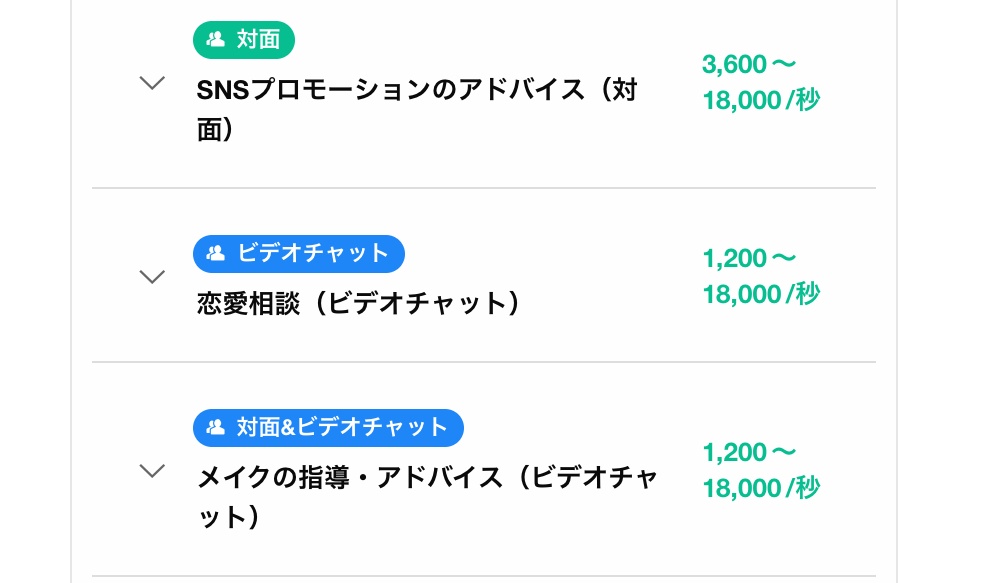Select the 対面&ビデオチャット tag
Viewport: 986px width, 583px height.
point(328,428)
